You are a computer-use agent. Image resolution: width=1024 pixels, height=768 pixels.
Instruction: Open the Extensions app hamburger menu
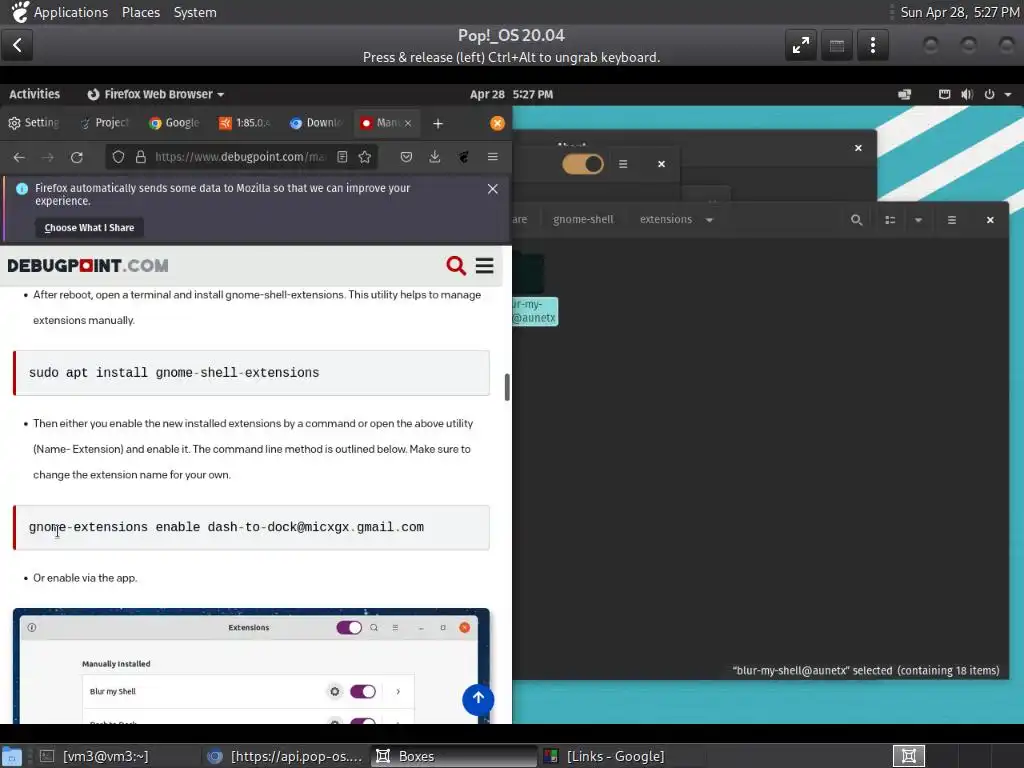(x=623, y=165)
